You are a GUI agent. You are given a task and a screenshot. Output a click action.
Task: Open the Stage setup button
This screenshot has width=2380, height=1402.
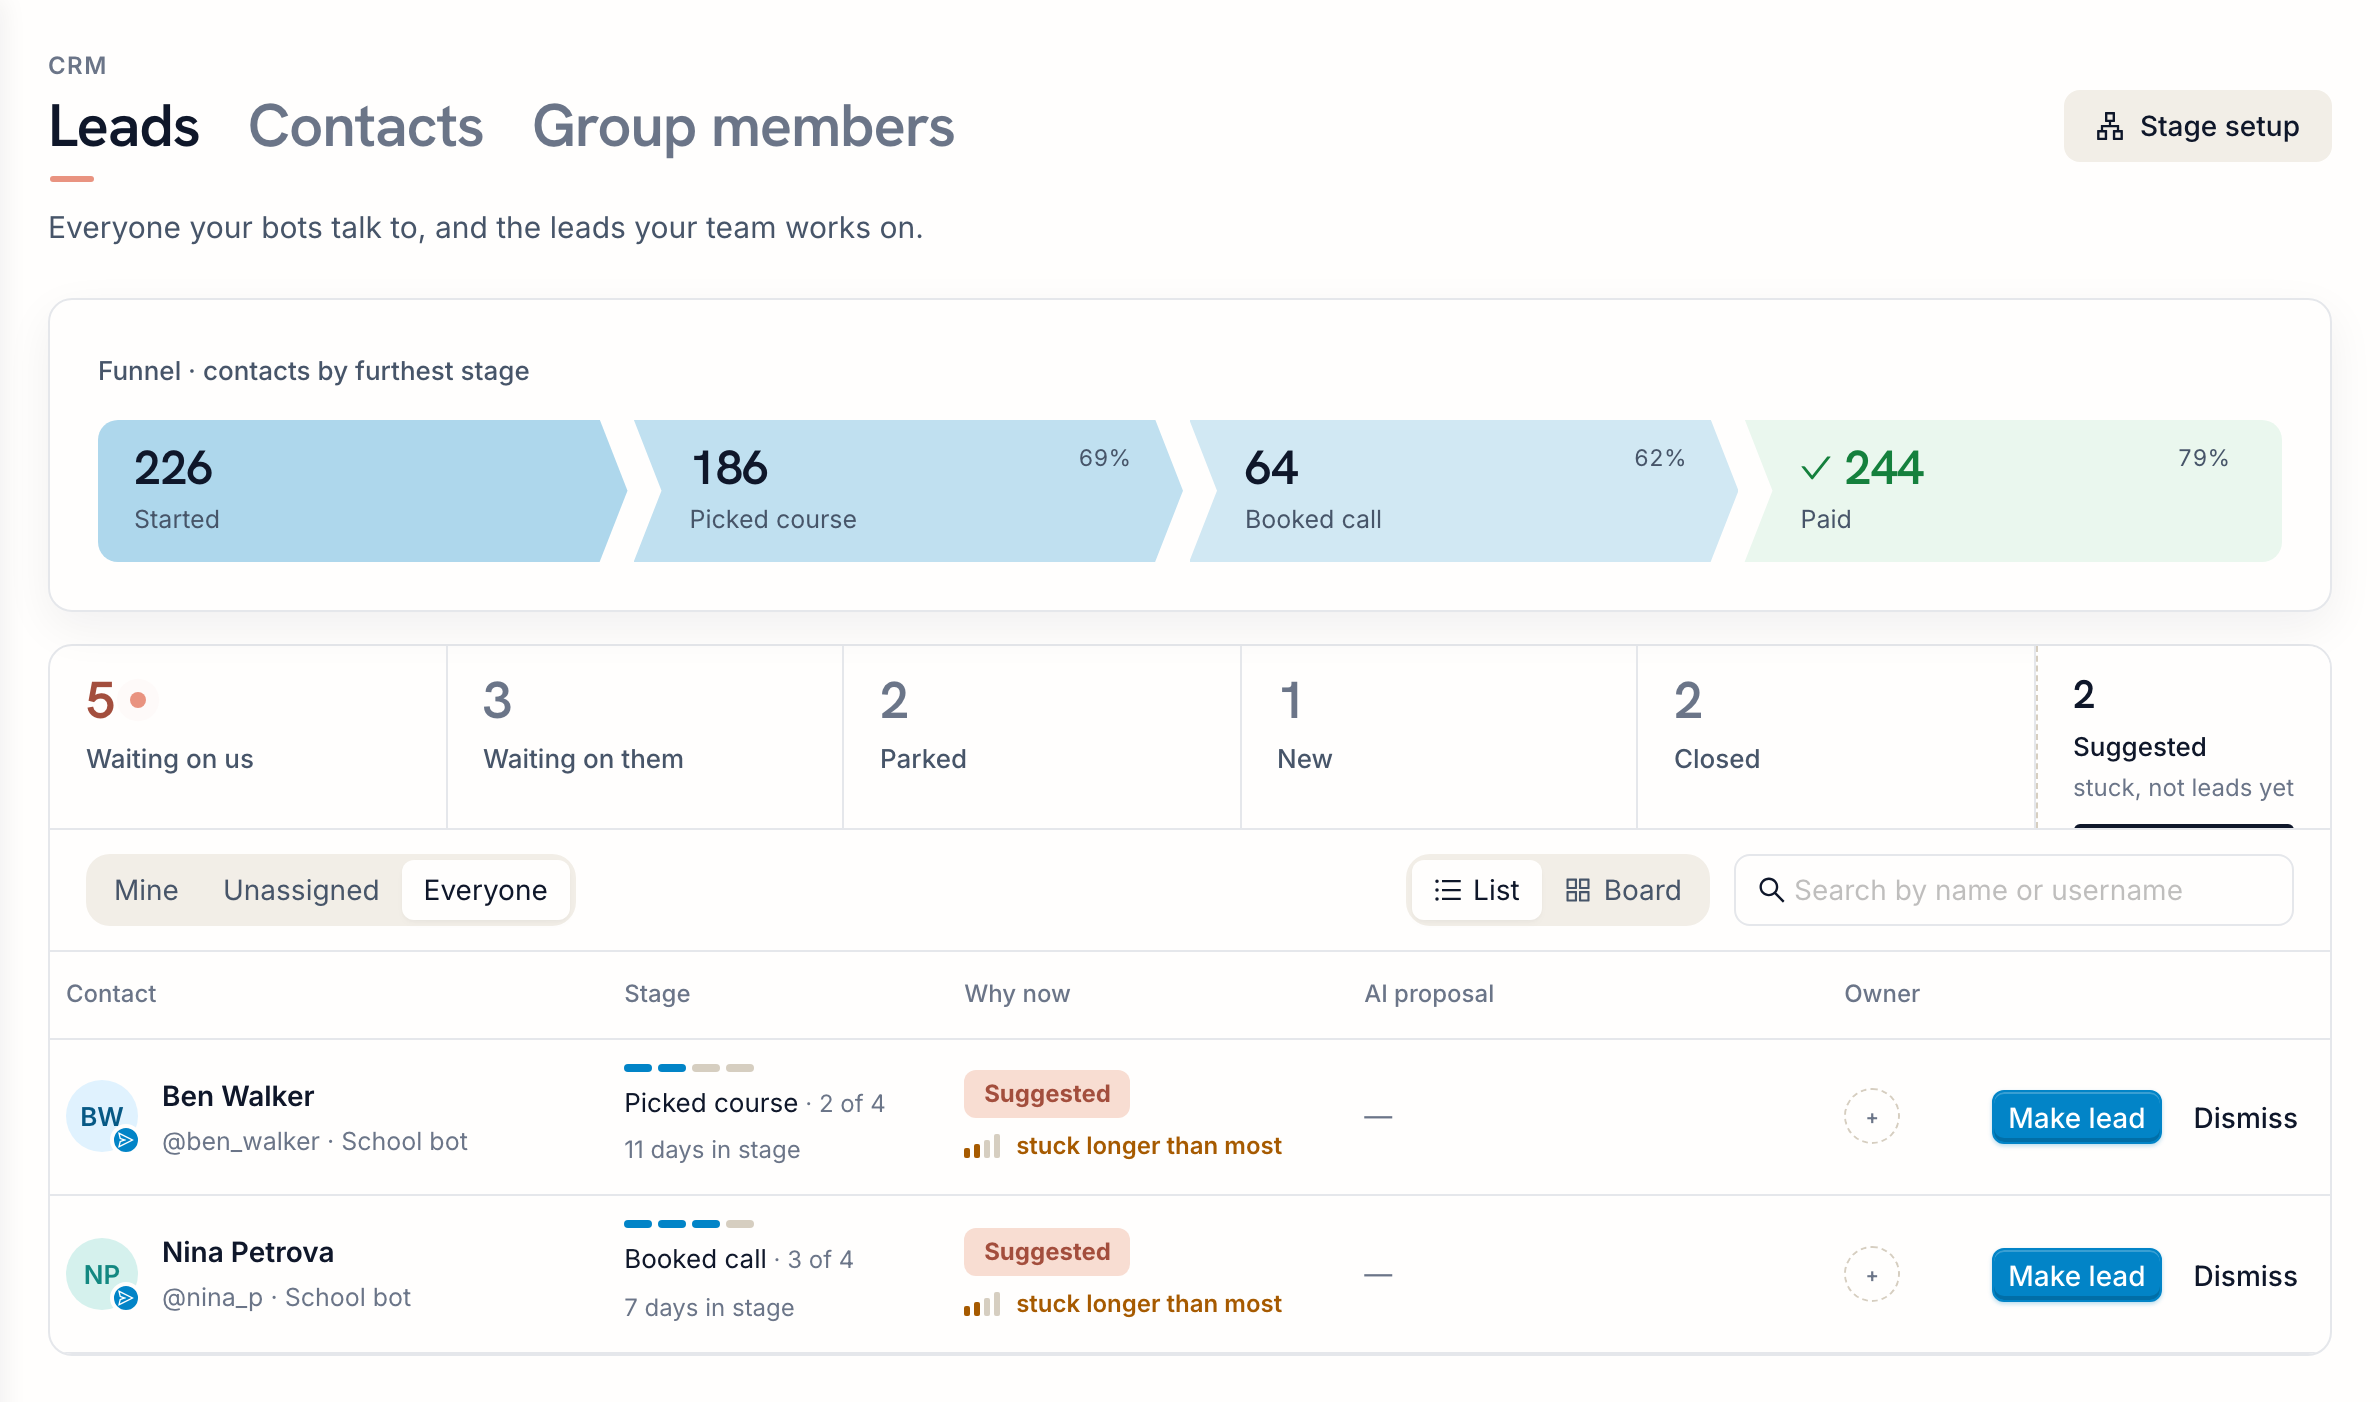click(2197, 126)
